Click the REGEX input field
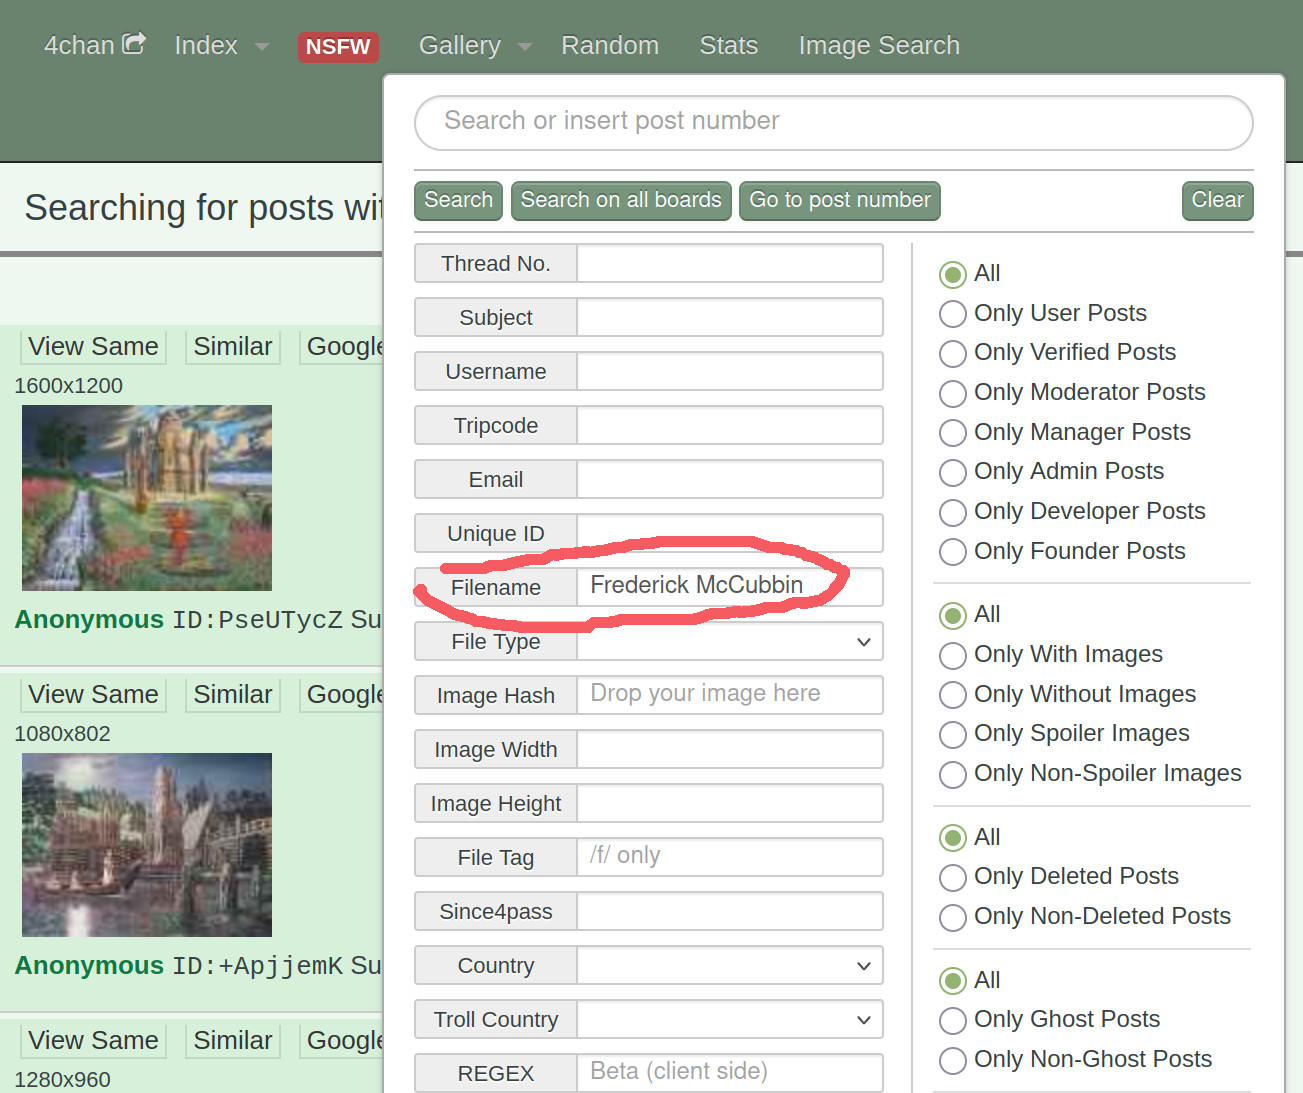The width and height of the screenshot is (1303, 1093). tap(730, 1072)
